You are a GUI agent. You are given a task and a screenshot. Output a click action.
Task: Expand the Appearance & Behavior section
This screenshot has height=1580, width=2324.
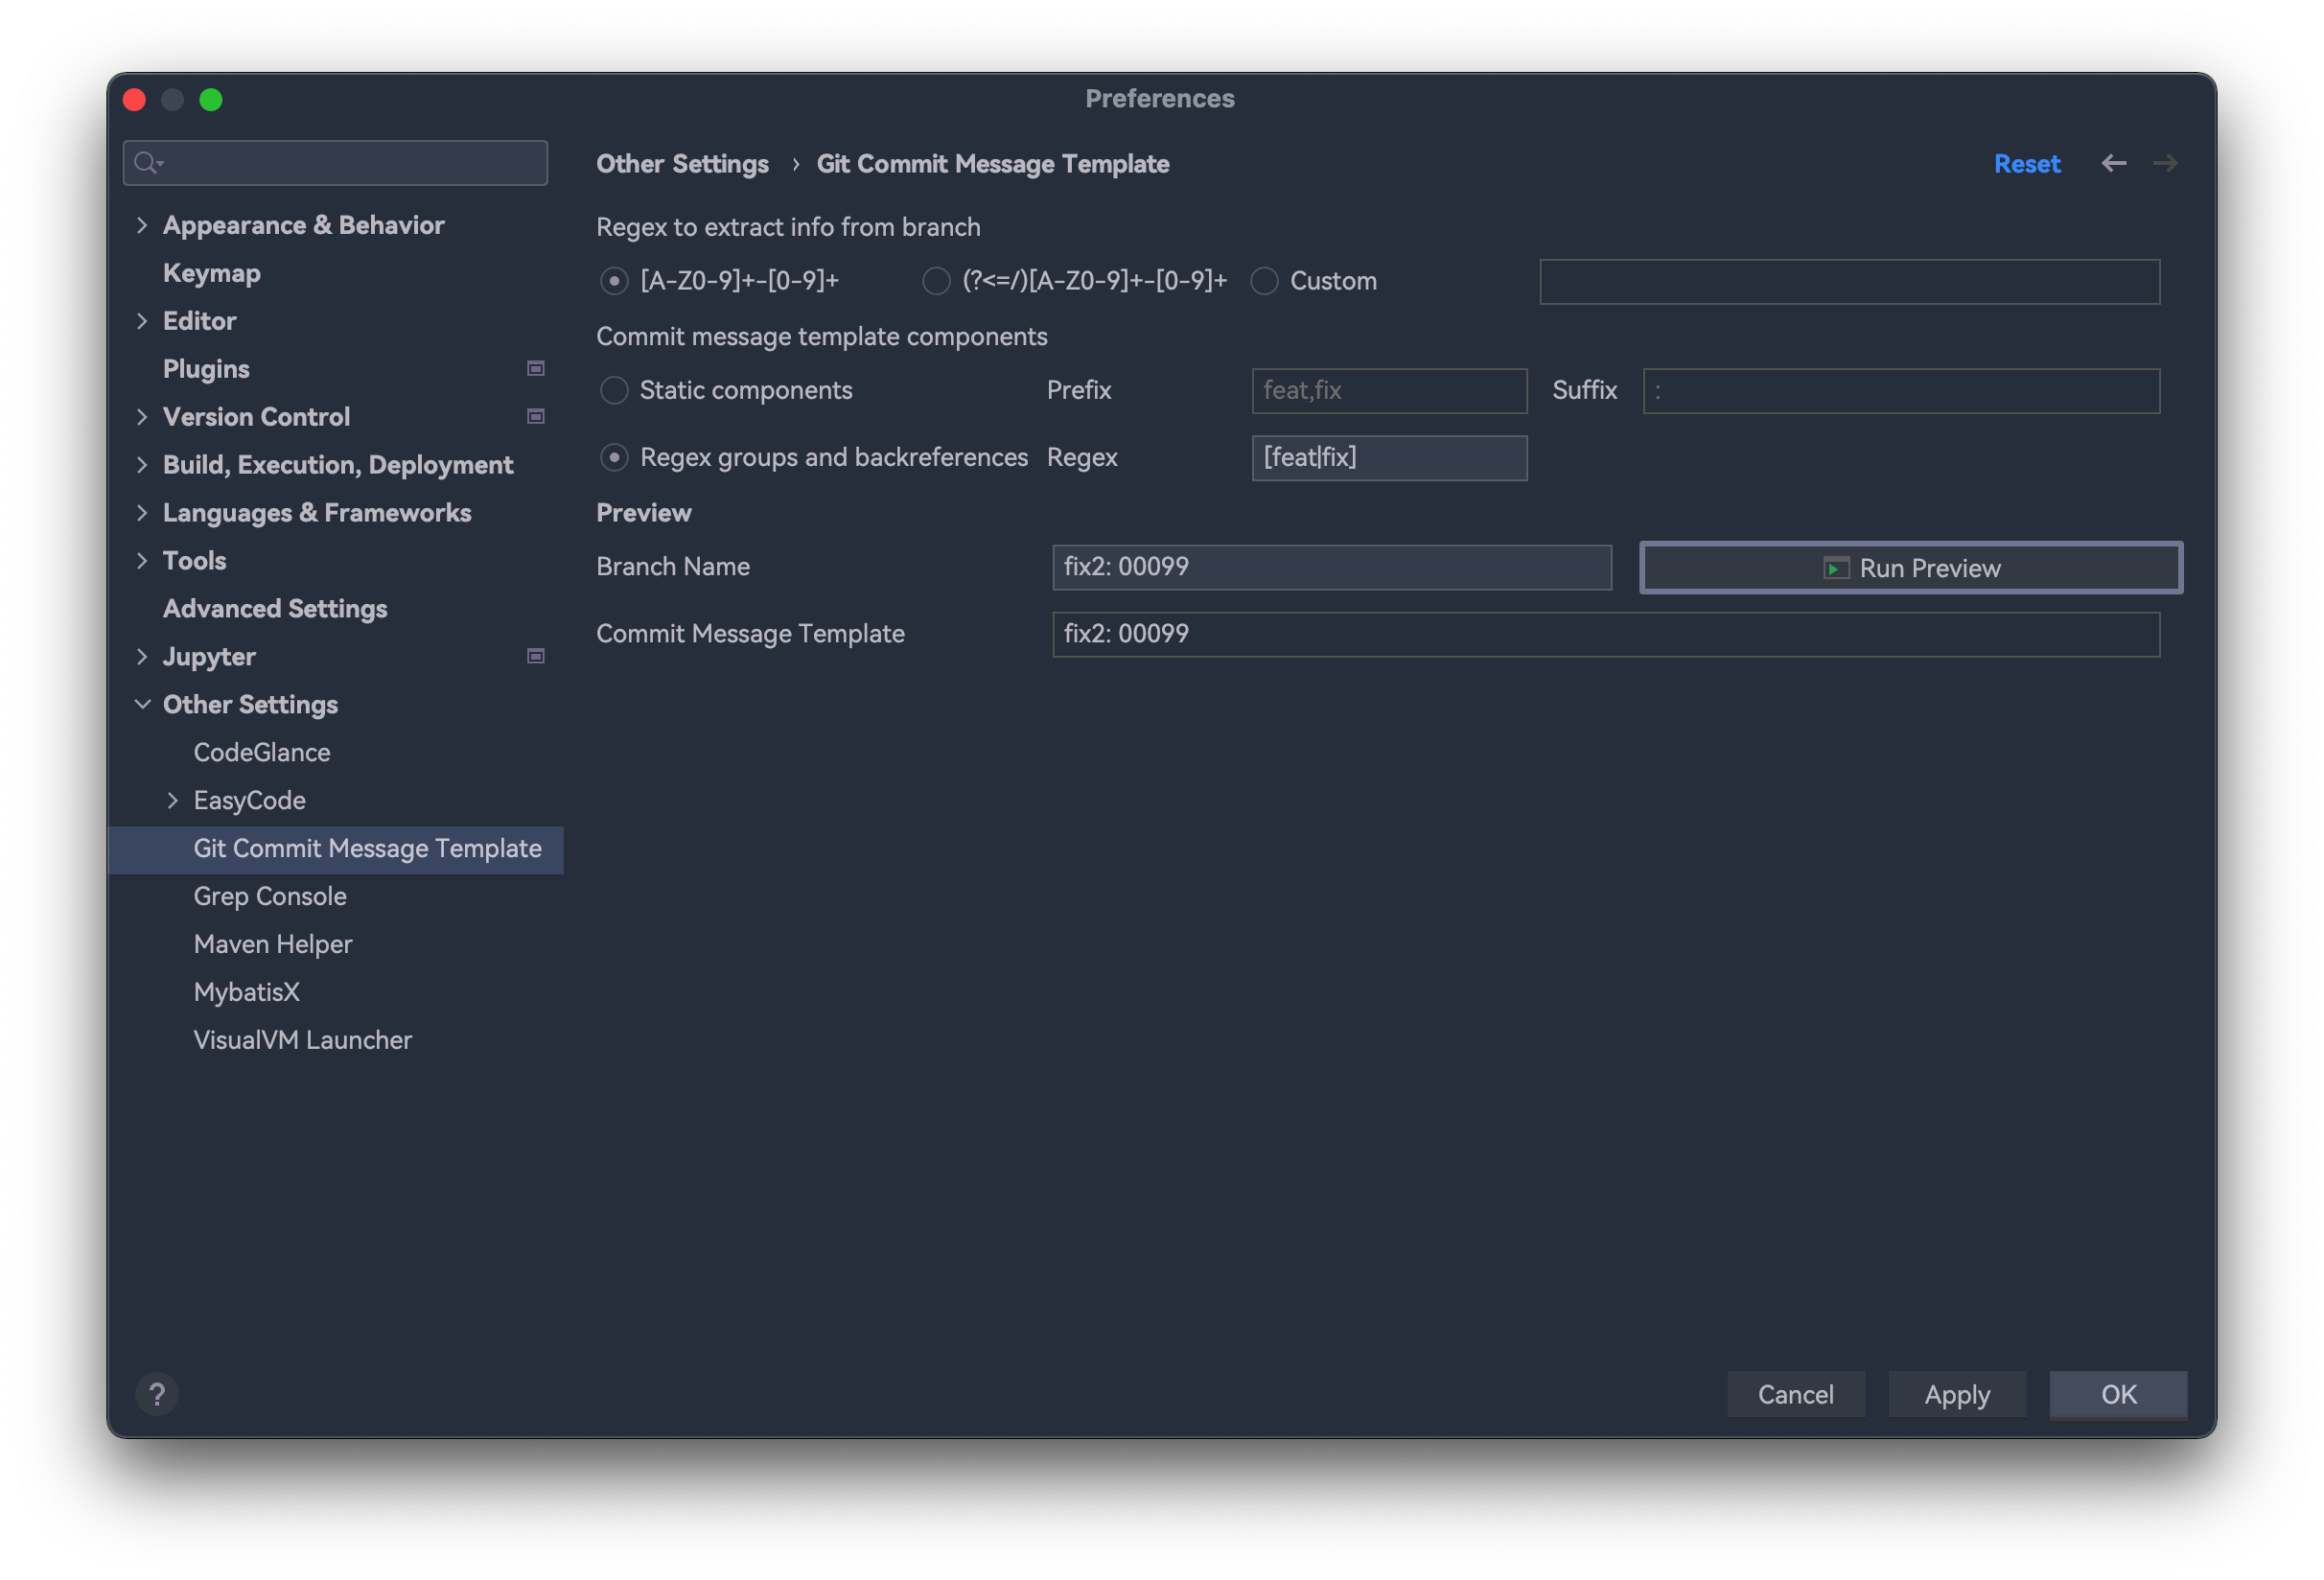click(x=142, y=225)
